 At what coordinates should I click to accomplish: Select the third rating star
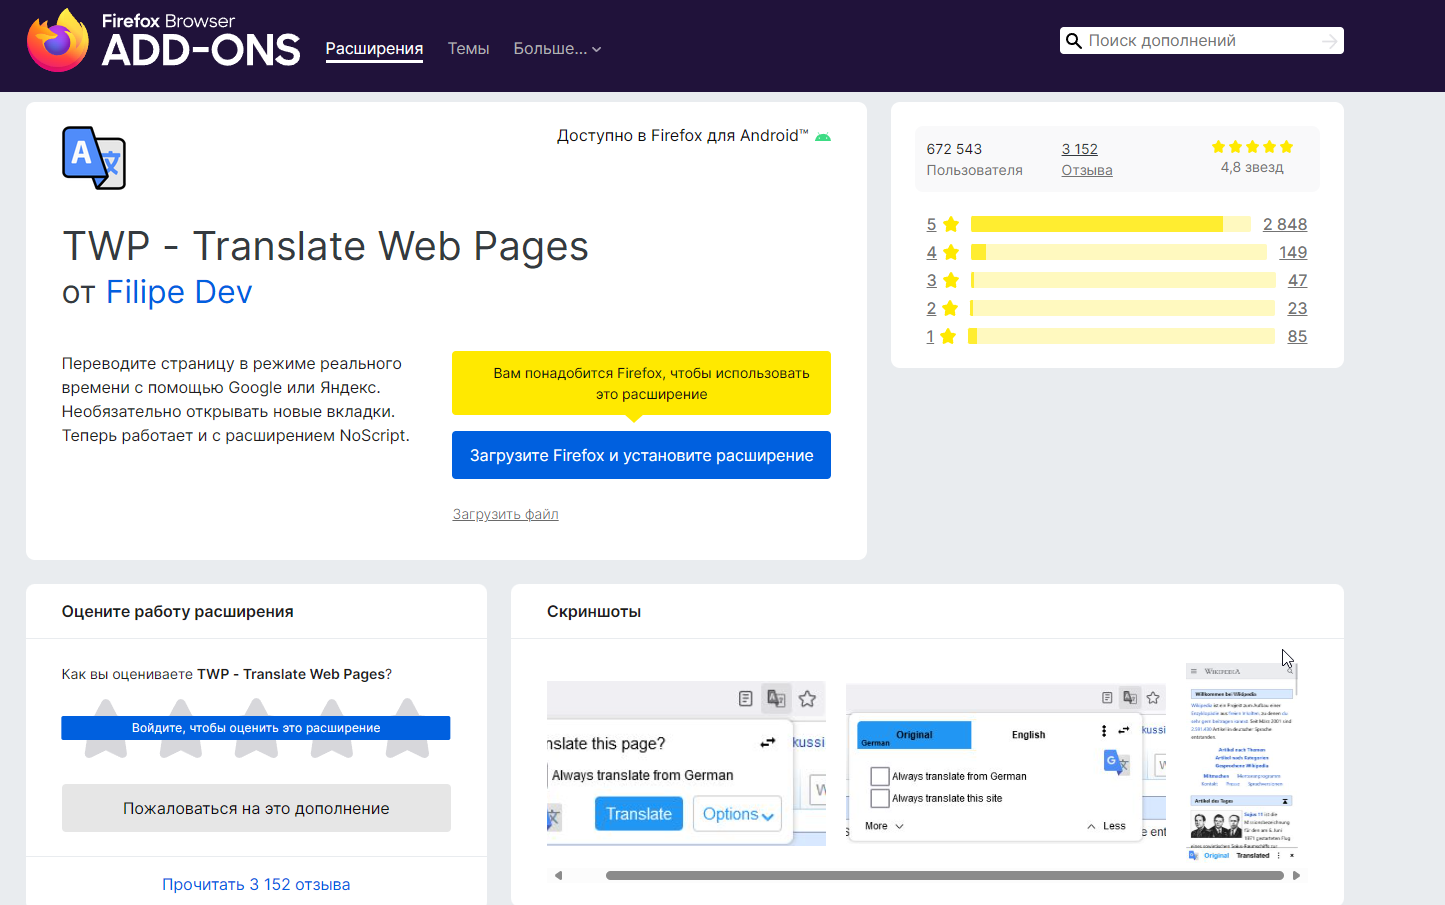(256, 727)
